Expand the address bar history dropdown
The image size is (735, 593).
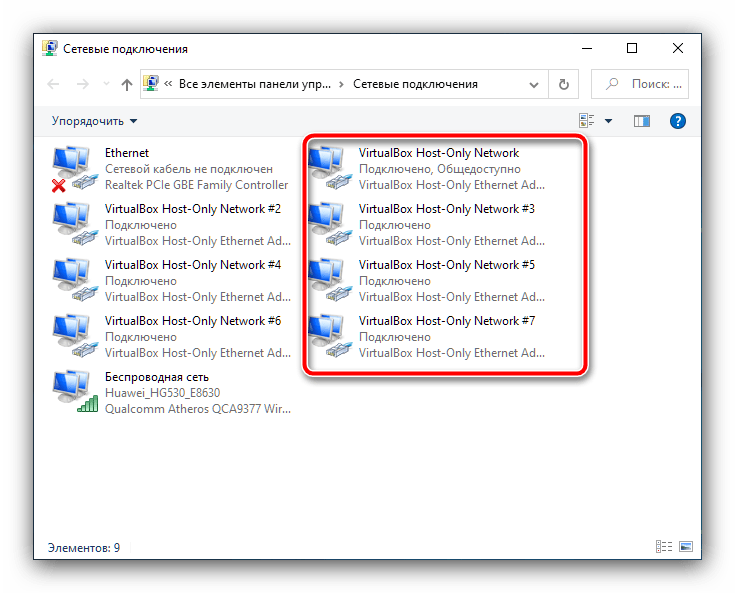533,85
